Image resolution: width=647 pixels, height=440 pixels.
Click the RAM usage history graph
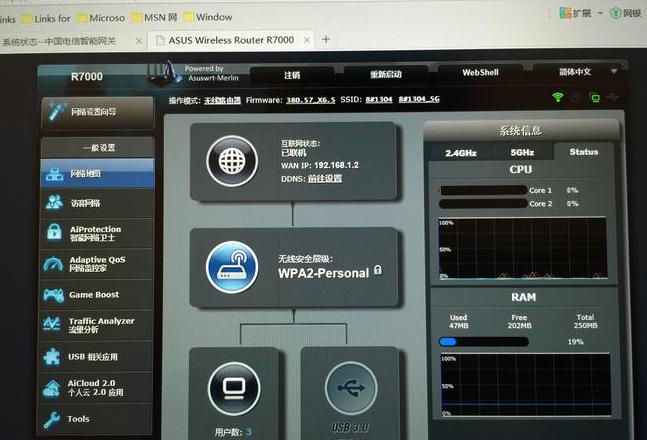(525, 385)
